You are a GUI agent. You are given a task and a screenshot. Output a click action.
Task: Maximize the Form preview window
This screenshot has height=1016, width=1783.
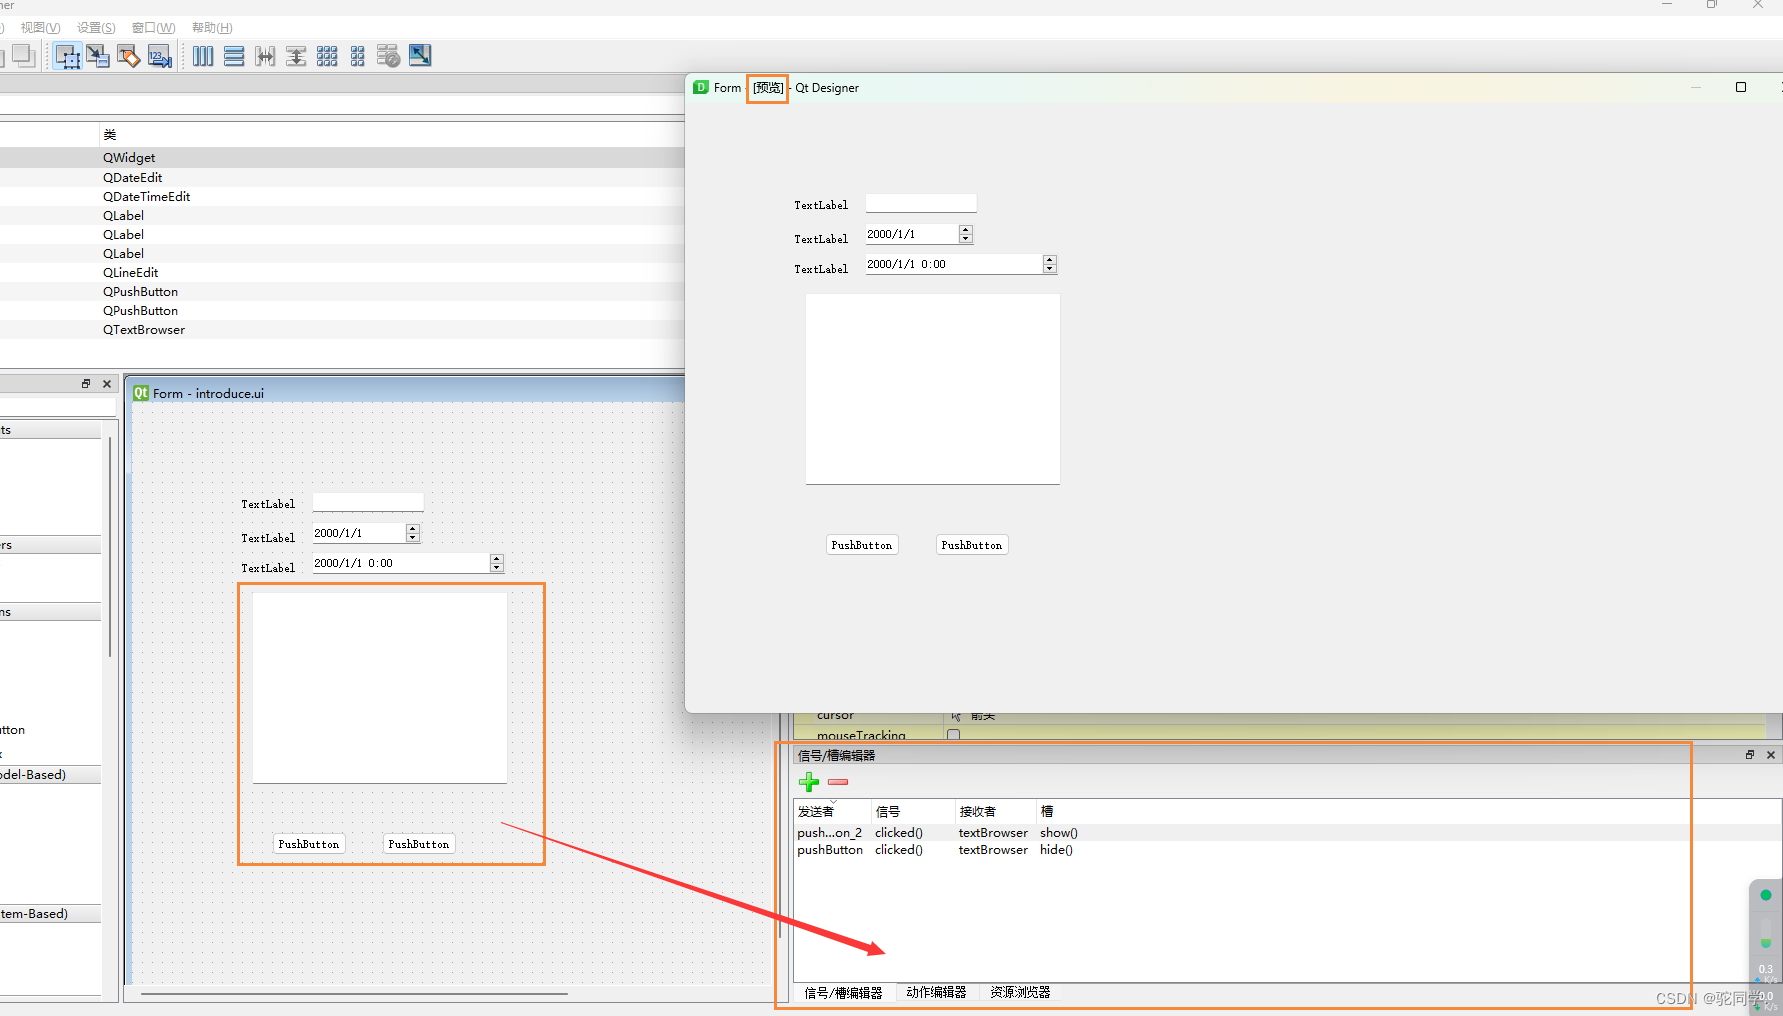click(1741, 87)
